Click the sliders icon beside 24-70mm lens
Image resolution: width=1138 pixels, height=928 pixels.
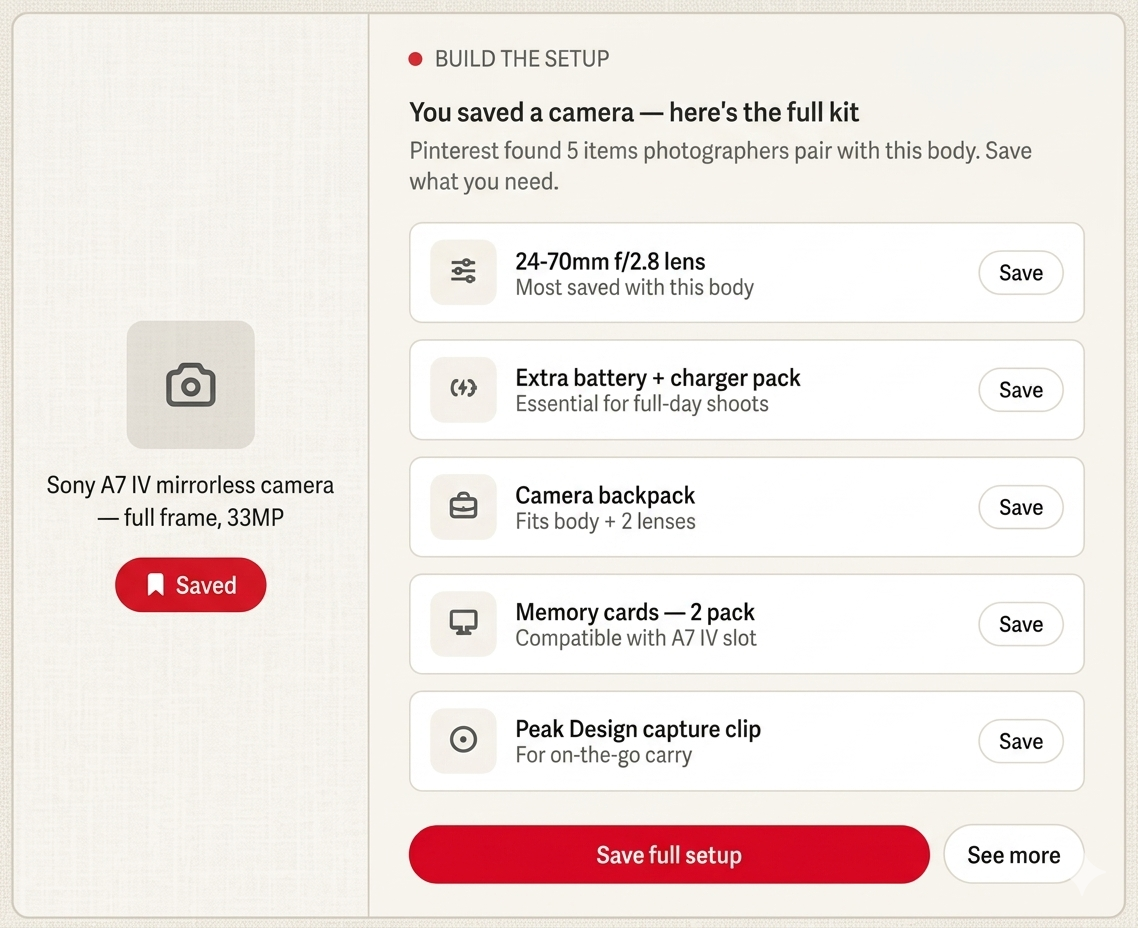(x=463, y=272)
